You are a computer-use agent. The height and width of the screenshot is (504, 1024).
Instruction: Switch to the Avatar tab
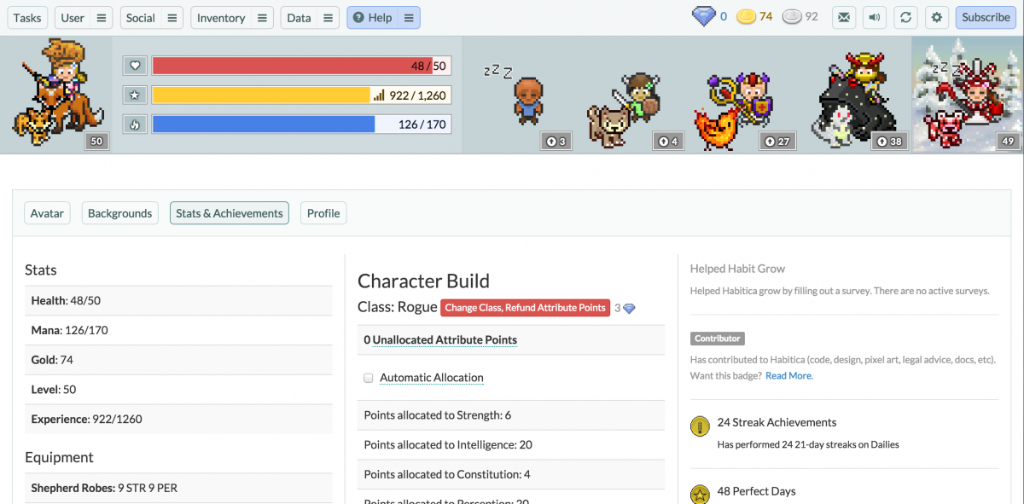coord(47,213)
